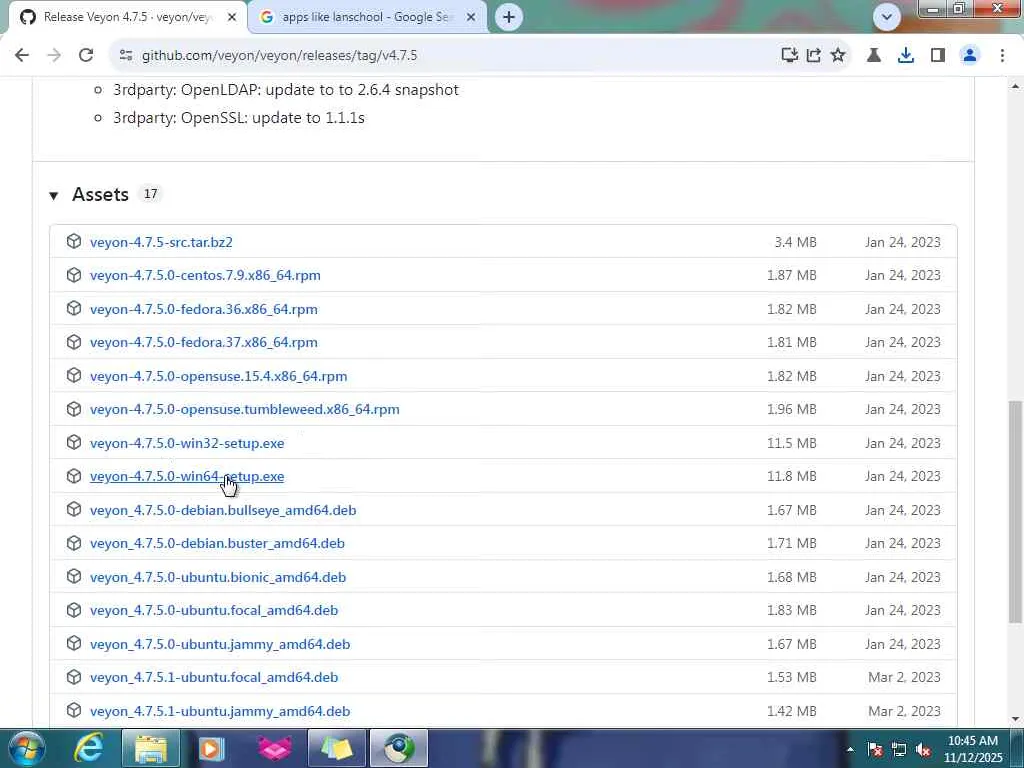Screen dimensions: 1024x768
Task: Download veyon_4.7.5.0-ubuntu.focal_amd64.deb
Action: pyautogui.click(x=214, y=611)
